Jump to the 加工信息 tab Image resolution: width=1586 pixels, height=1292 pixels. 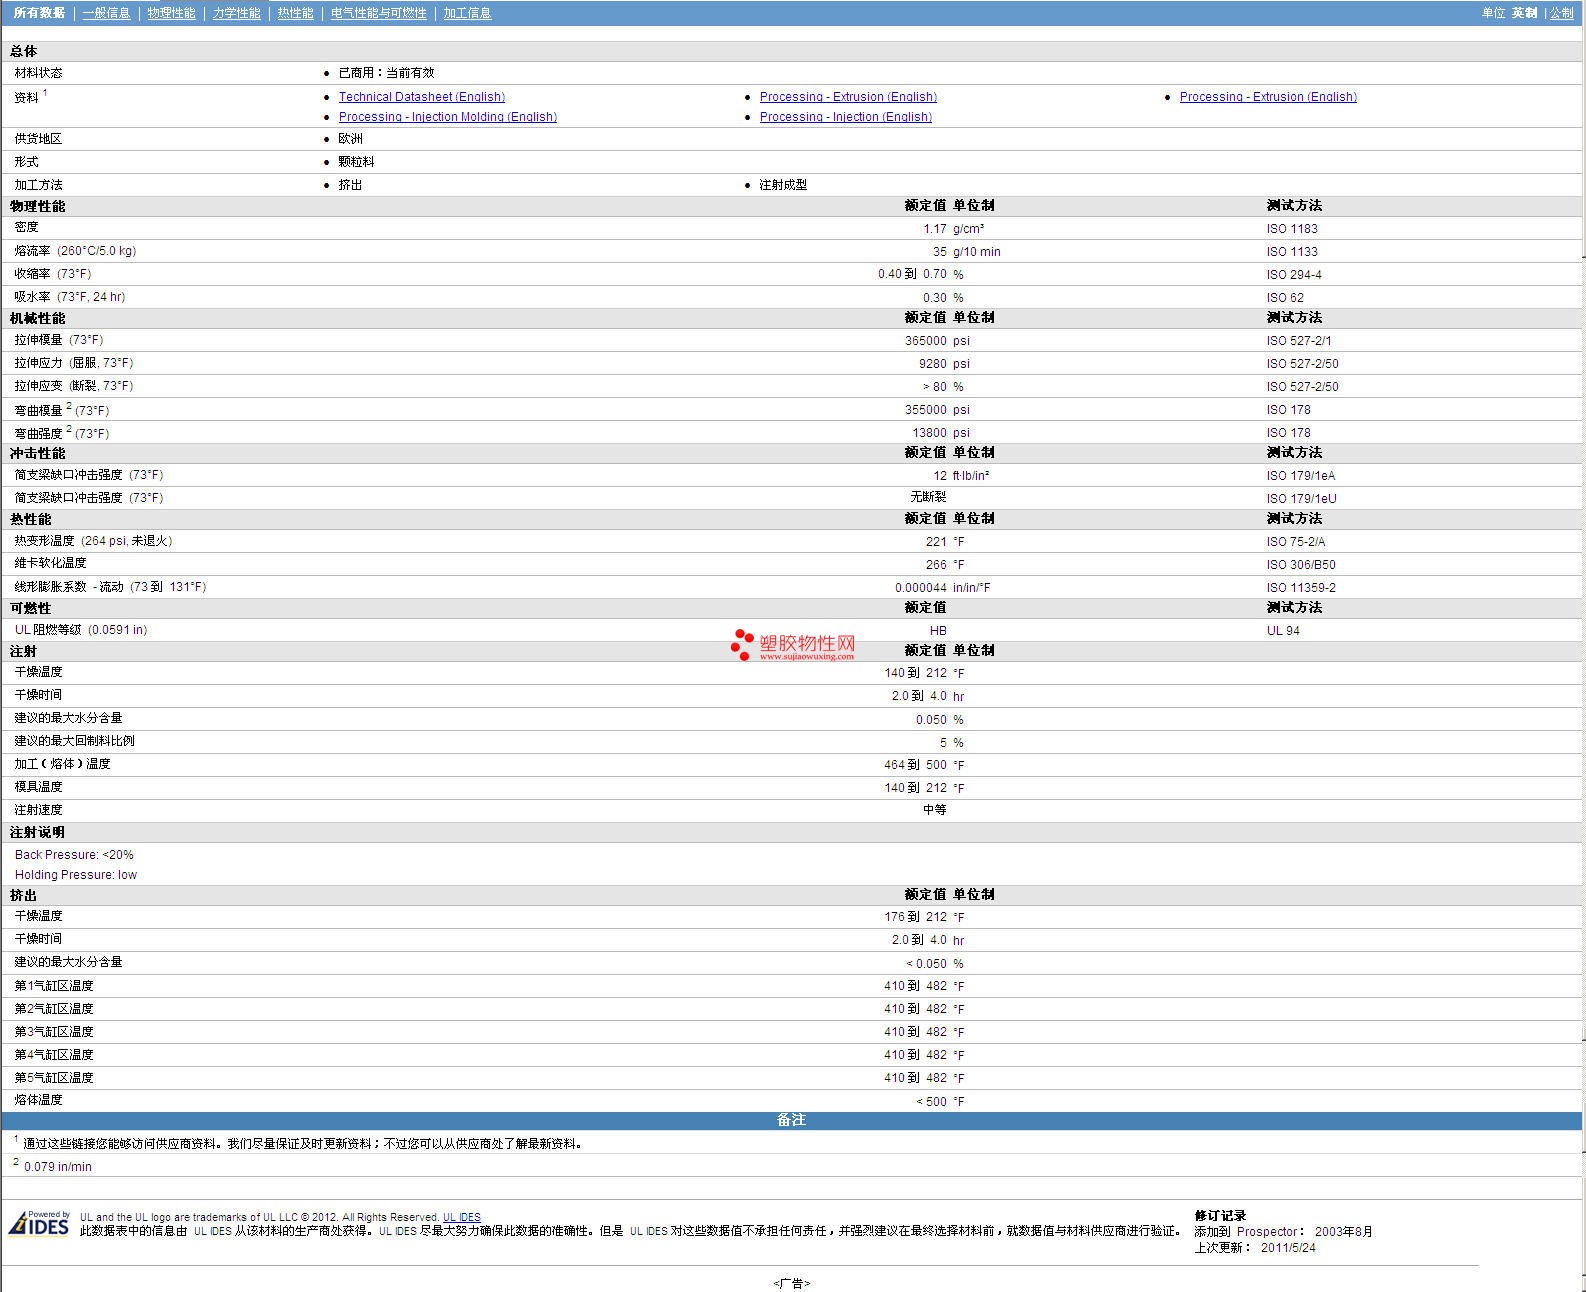(x=467, y=13)
